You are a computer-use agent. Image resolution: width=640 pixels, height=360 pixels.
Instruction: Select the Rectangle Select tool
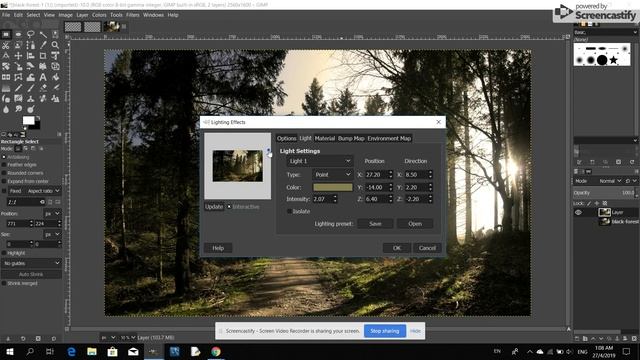click(x=6, y=35)
